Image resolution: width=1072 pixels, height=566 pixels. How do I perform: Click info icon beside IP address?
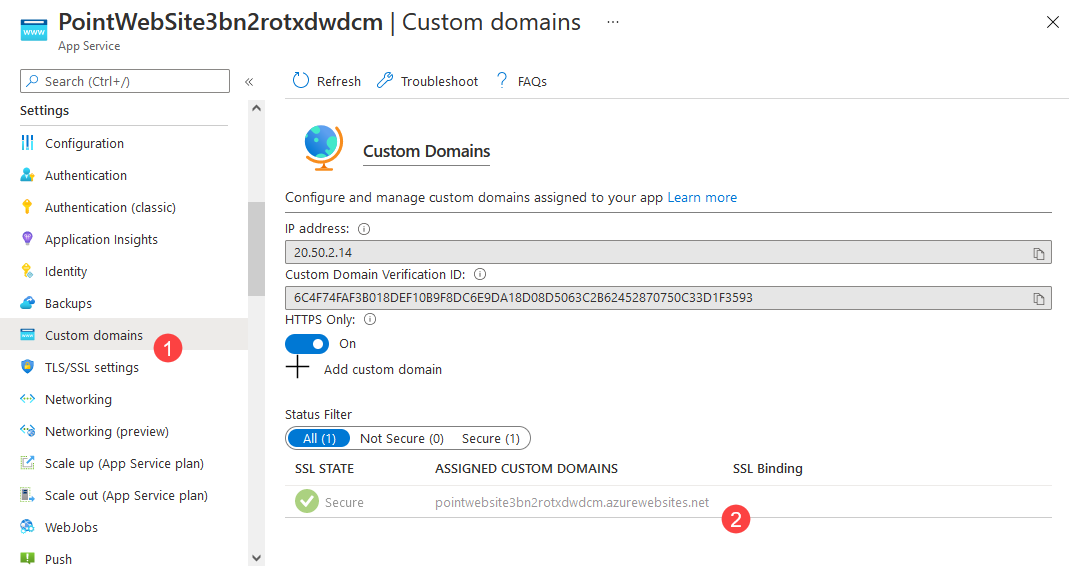coord(364,229)
